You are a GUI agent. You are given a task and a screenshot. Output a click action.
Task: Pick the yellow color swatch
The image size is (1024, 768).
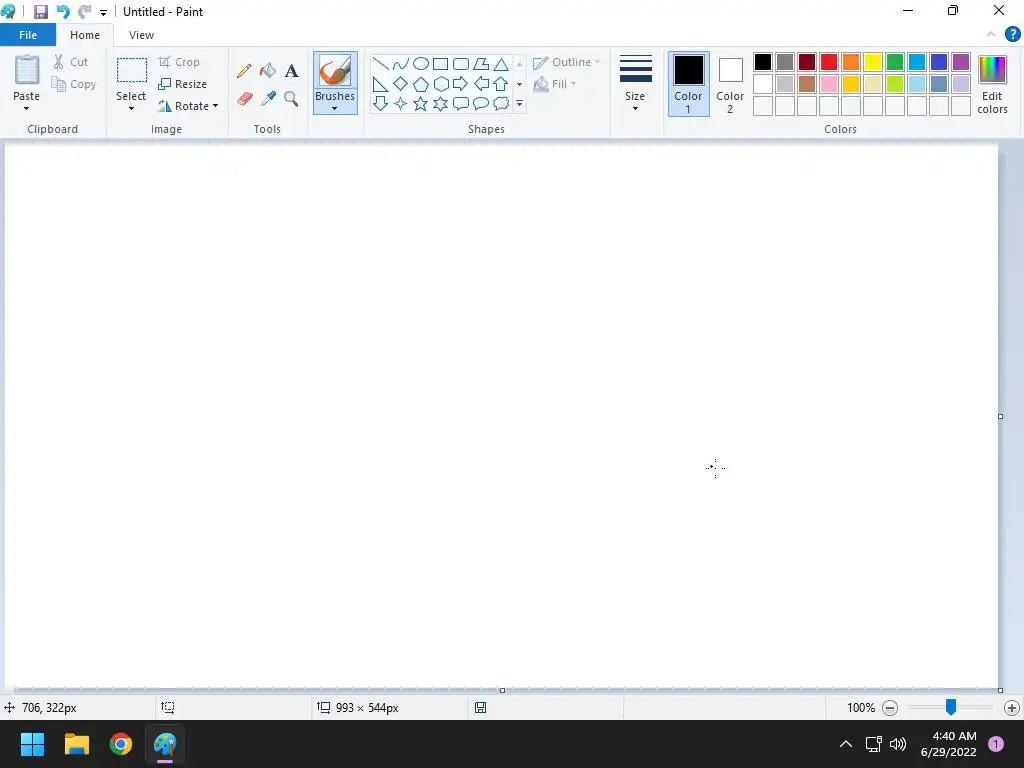pos(872,62)
